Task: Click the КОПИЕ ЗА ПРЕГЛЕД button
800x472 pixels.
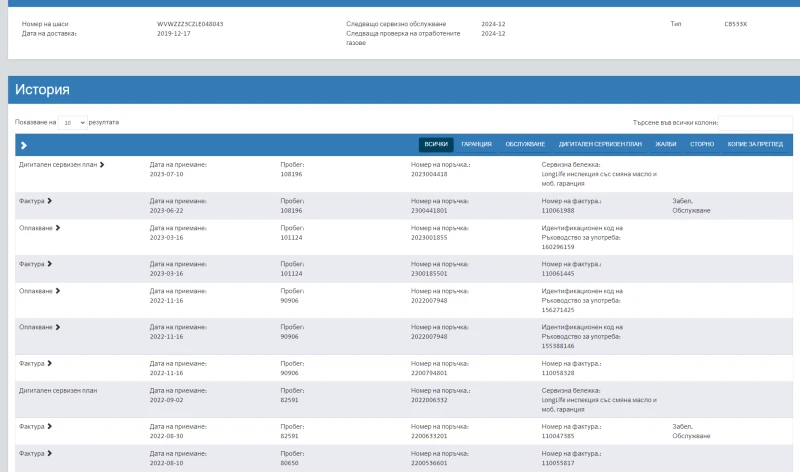Action: click(754, 145)
